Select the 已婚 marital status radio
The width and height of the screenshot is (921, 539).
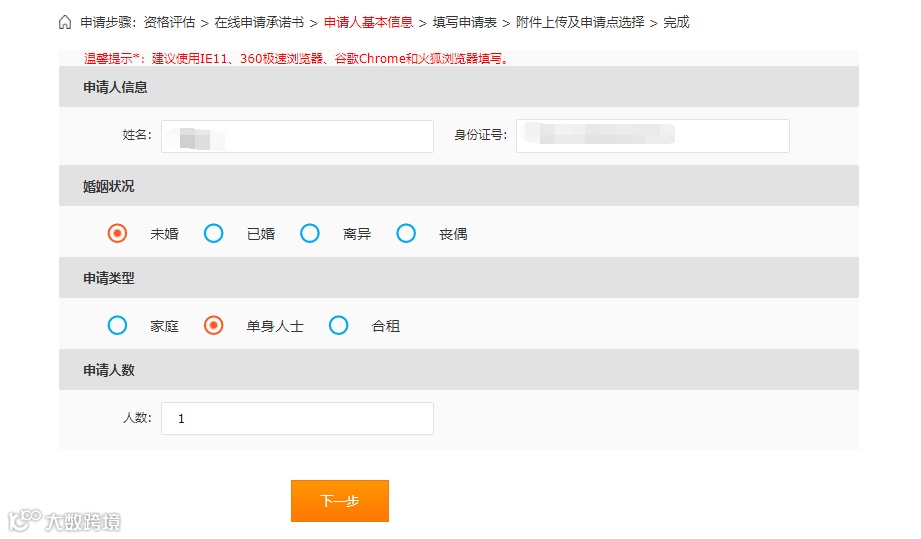[213, 234]
